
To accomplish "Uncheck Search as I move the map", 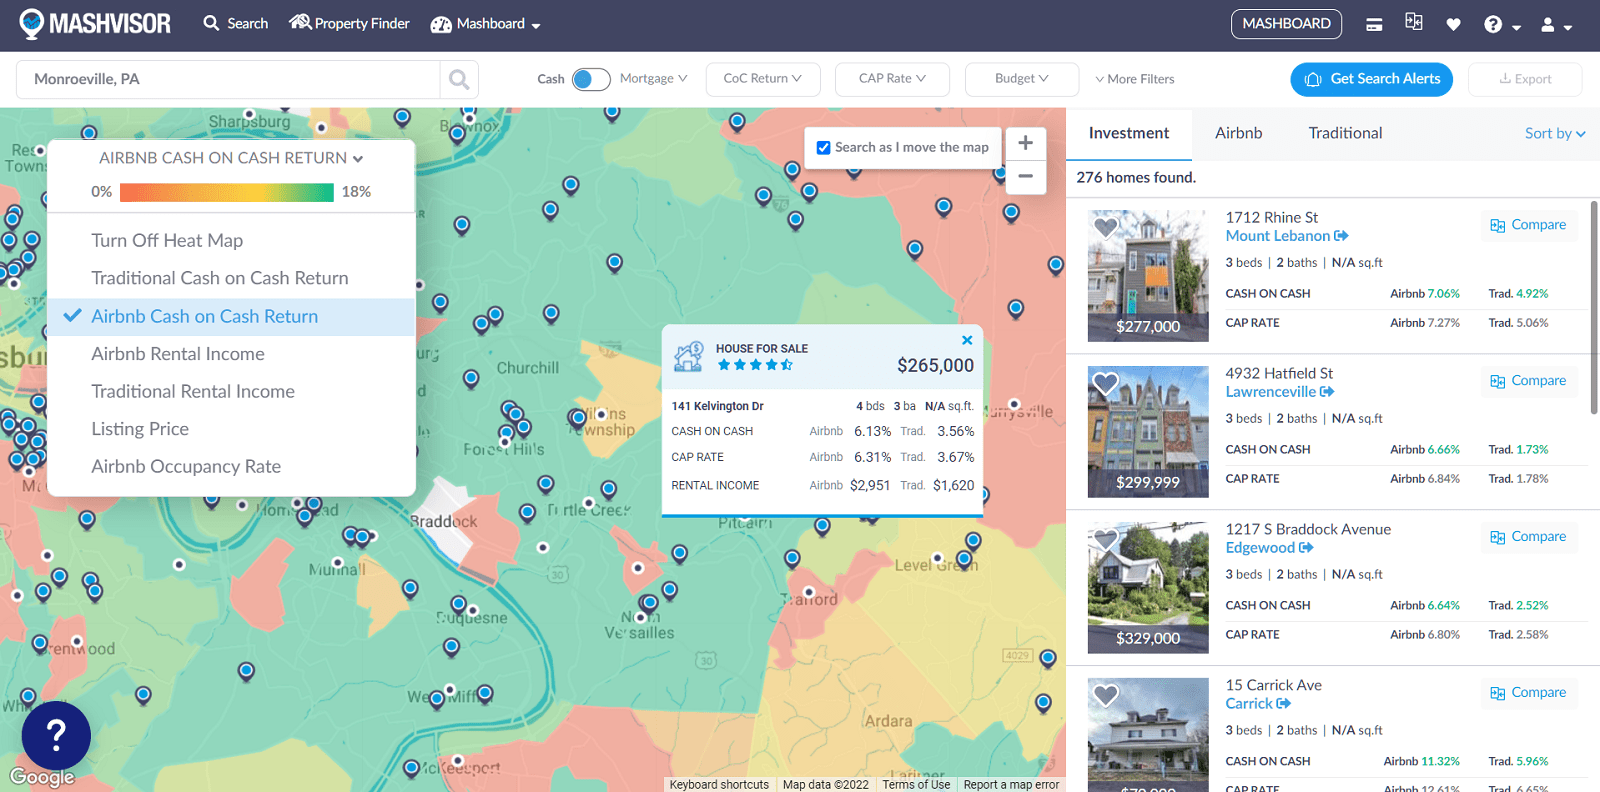I will click(x=824, y=148).
